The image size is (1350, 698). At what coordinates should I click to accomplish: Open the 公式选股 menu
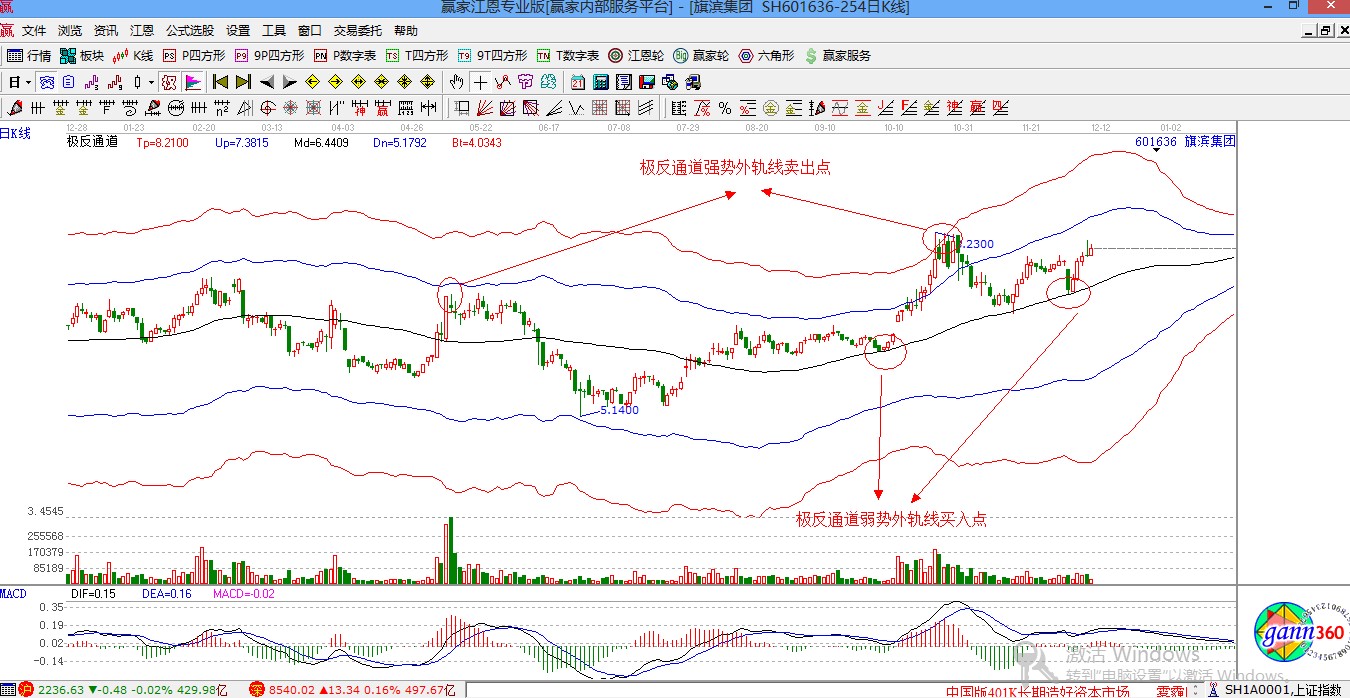189,31
